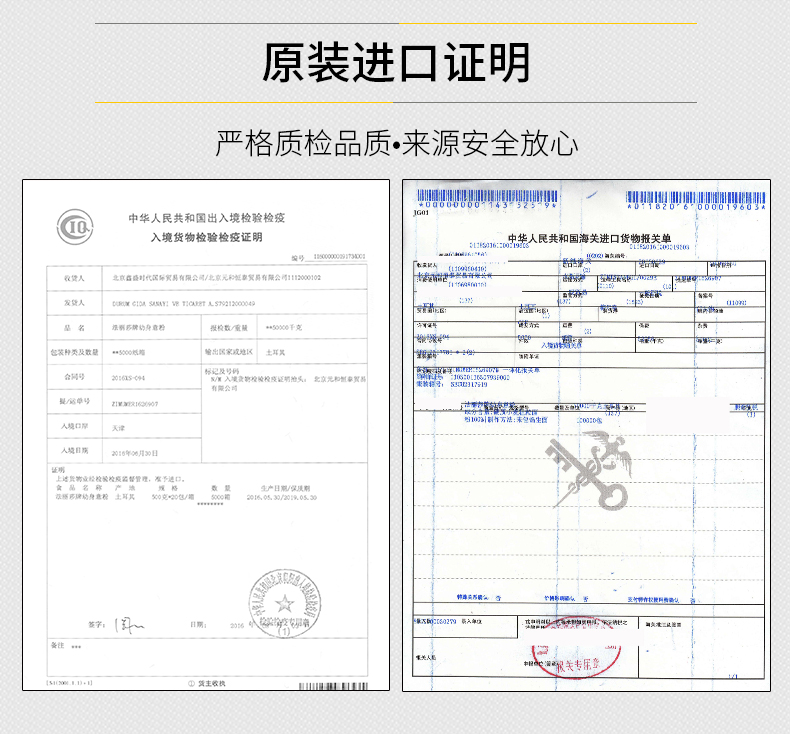
Task: Click the entry date 2016年06月30日
Action: pos(135,453)
